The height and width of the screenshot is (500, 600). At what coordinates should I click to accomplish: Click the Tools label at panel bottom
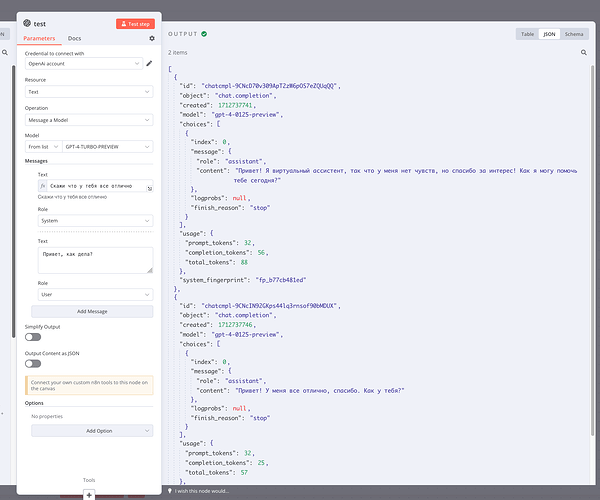coord(89,480)
